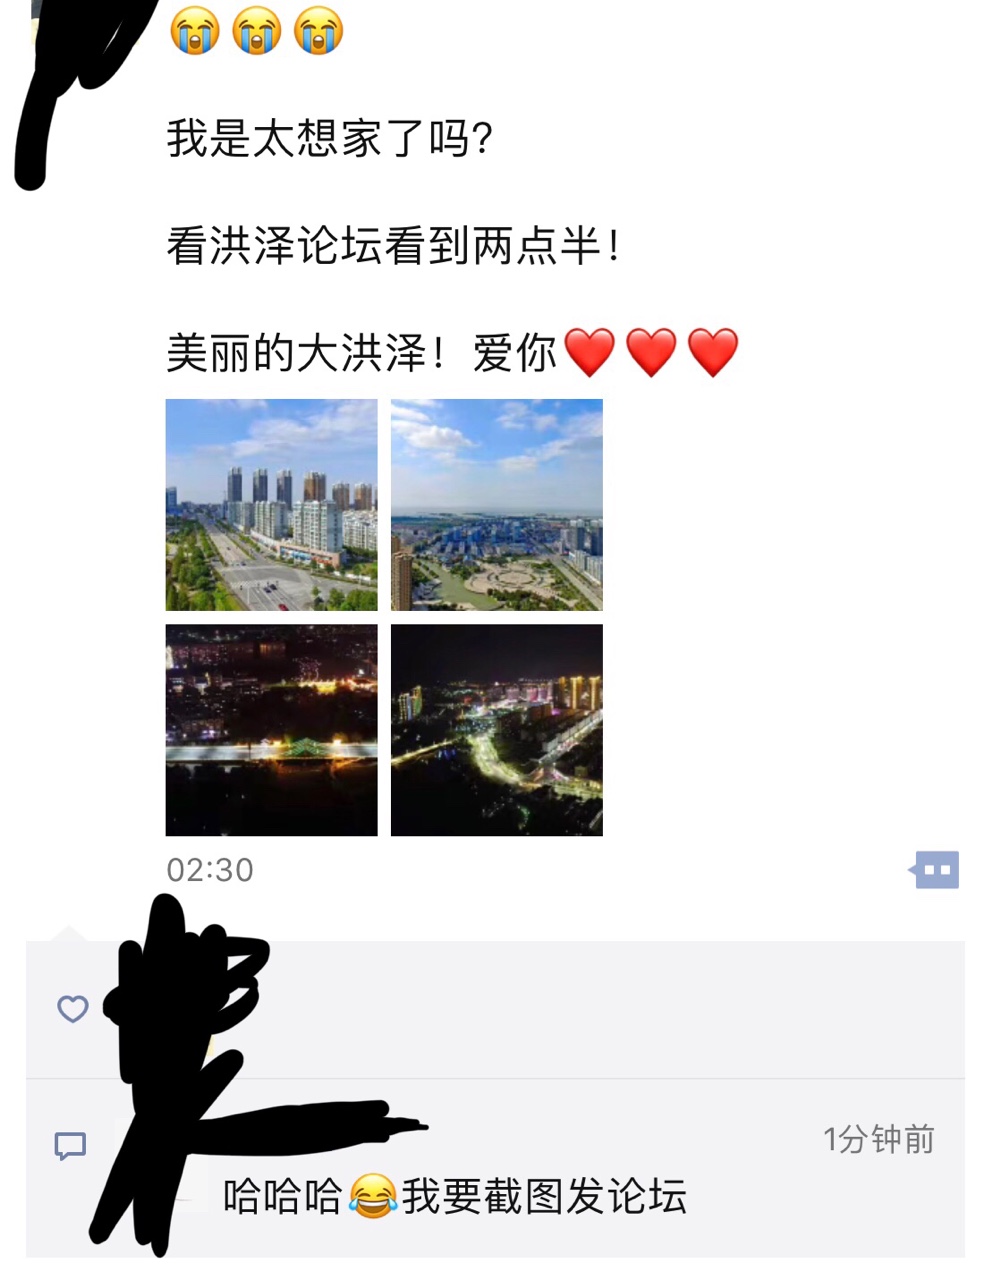View the night aerial city road photo
The width and height of the screenshot is (993, 1280).
point(497,730)
